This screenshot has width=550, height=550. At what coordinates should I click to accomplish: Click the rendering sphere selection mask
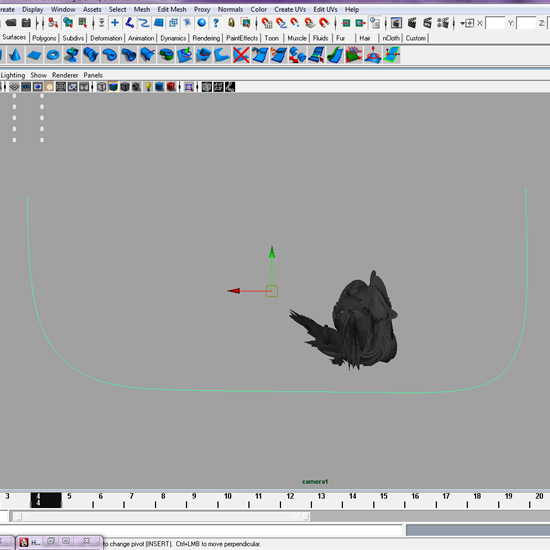point(202,23)
